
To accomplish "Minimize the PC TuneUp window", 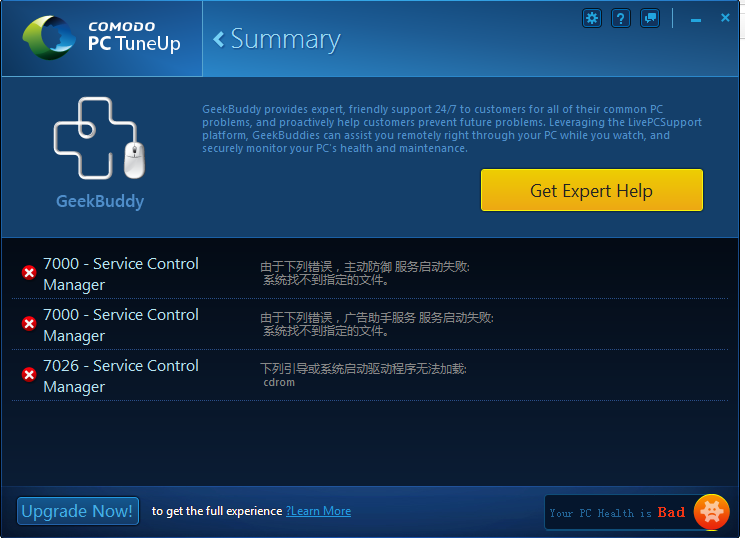I will (x=696, y=19).
